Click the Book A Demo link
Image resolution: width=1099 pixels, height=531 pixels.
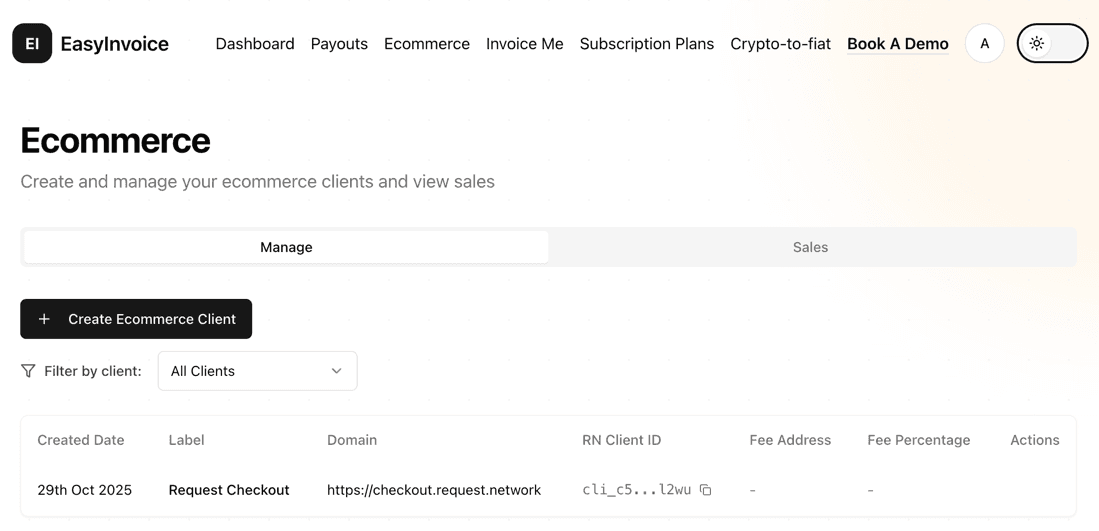[x=897, y=44]
